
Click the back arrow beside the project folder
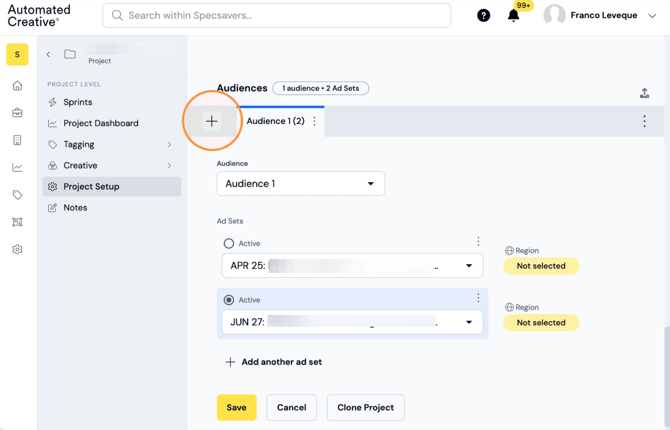(x=48, y=54)
